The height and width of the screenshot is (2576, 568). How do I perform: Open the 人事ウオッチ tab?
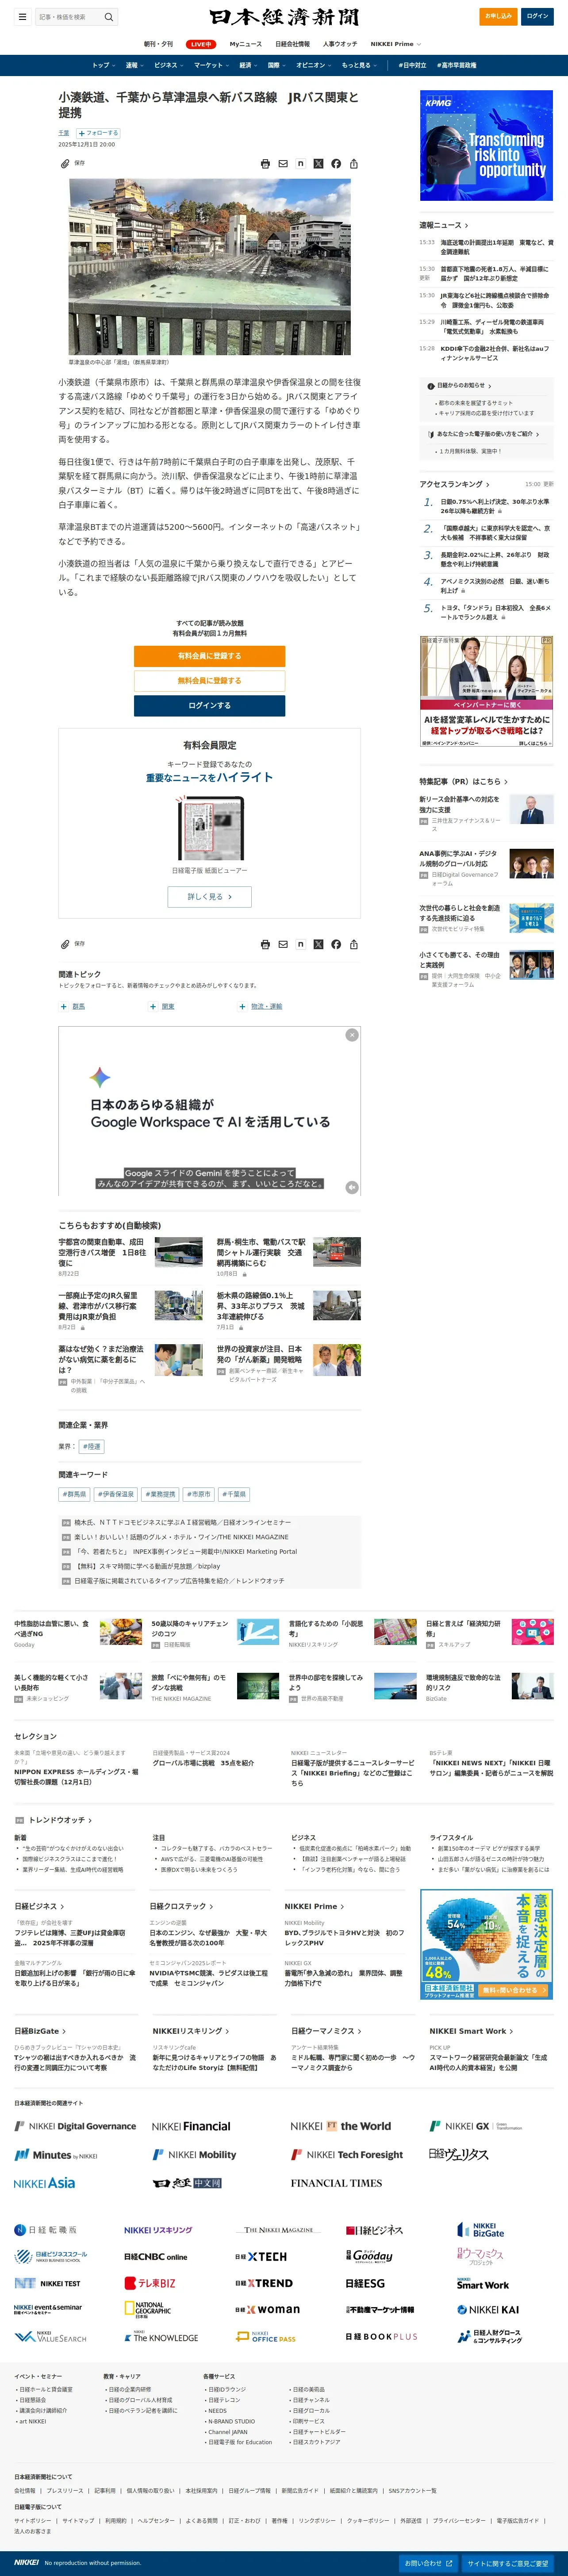(x=340, y=44)
